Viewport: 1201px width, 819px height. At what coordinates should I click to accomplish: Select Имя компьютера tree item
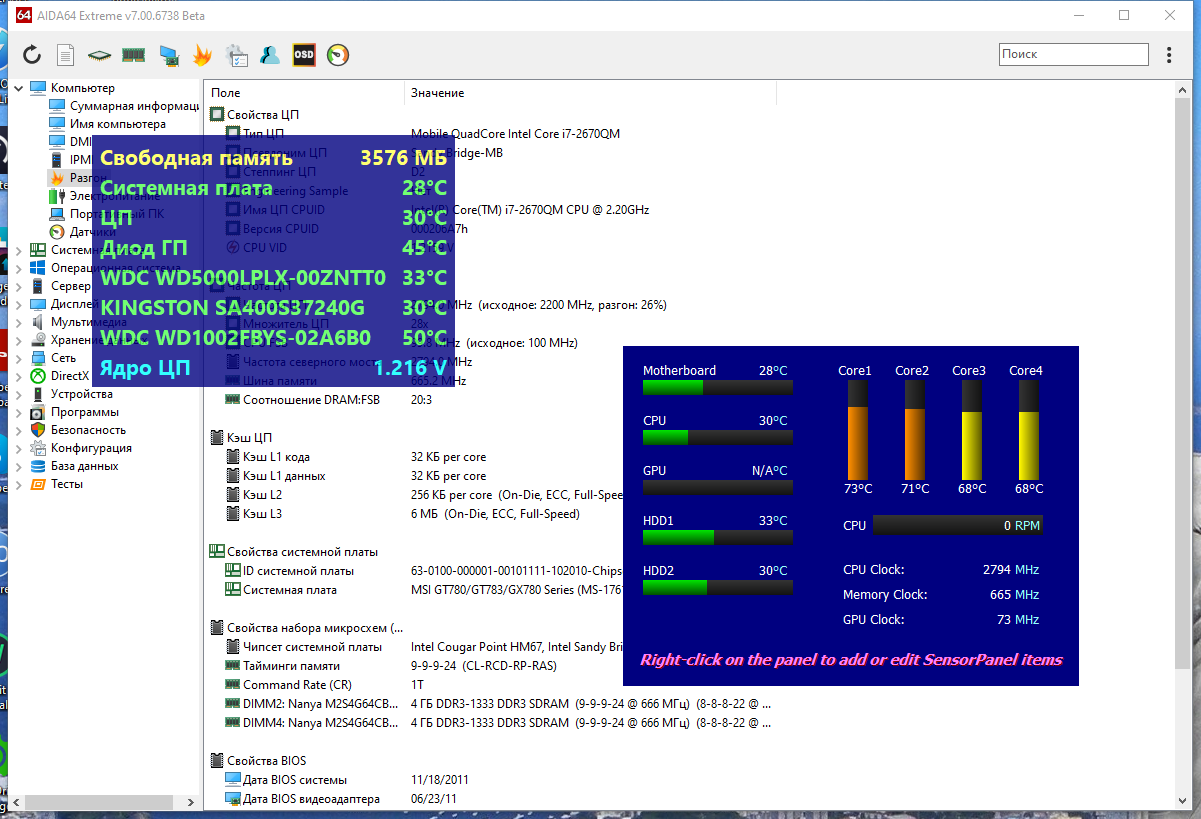click(x=118, y=124)
